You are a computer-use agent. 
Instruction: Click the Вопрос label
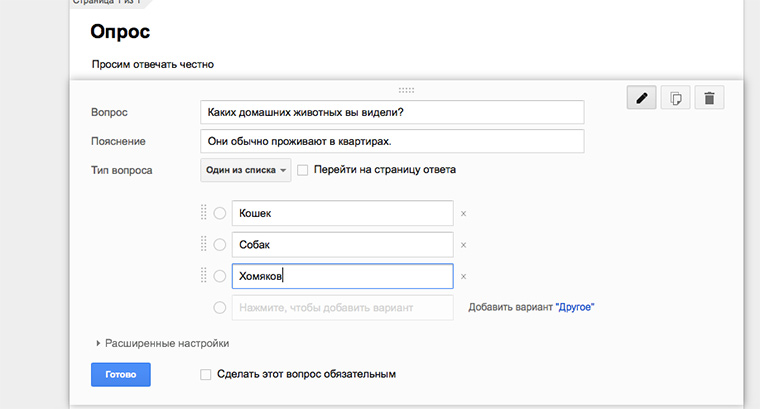click(x=109, y=112)
